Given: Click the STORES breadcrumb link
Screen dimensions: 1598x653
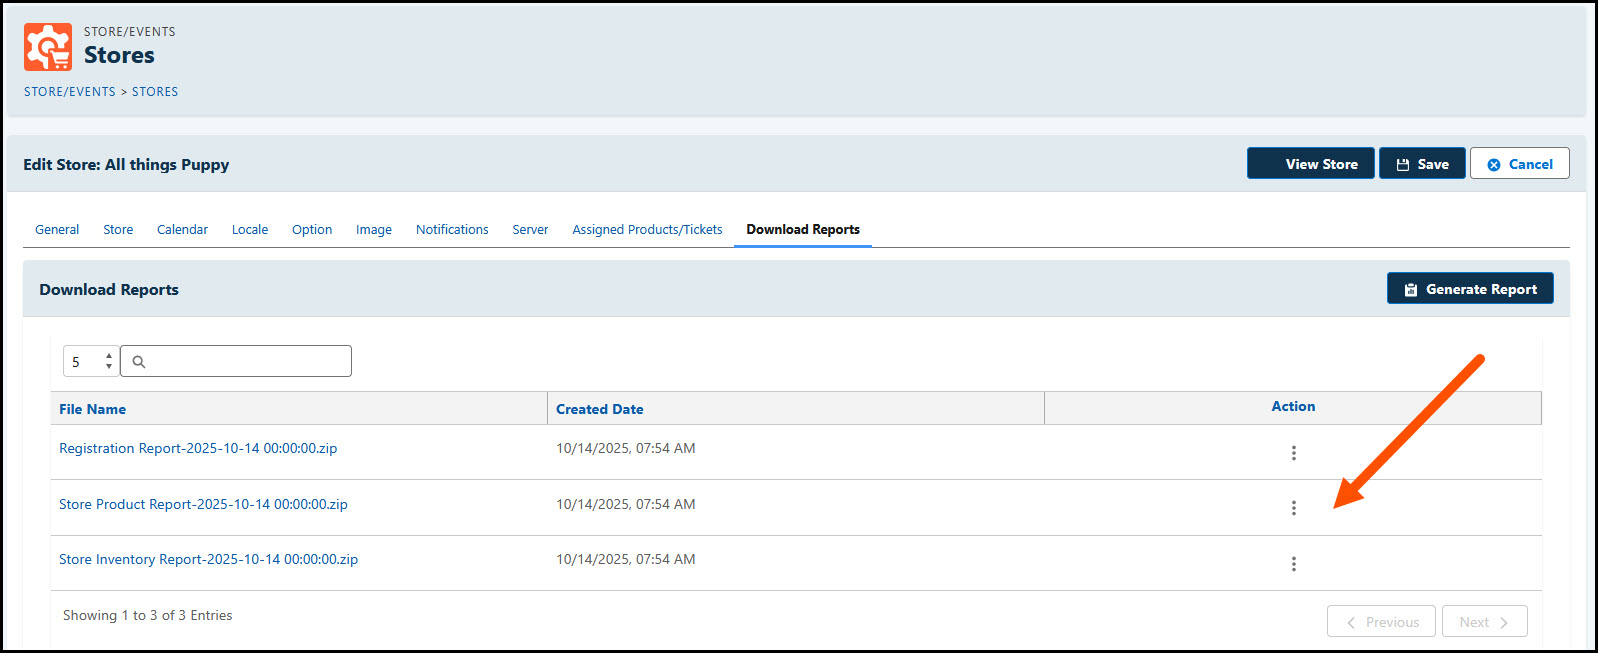Looking at the screenshot, I should coord(155,91).
